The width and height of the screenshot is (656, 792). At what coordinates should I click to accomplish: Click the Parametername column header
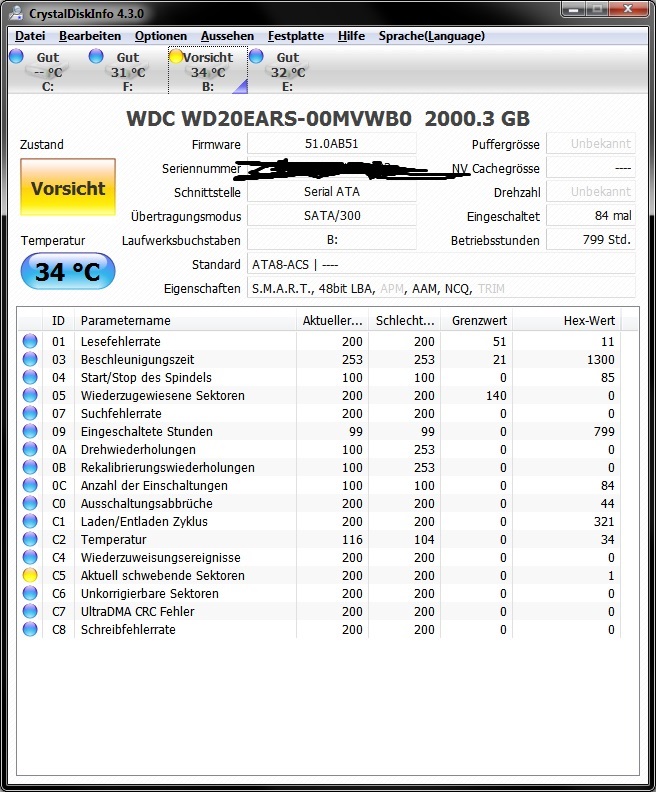pos(185,321)
